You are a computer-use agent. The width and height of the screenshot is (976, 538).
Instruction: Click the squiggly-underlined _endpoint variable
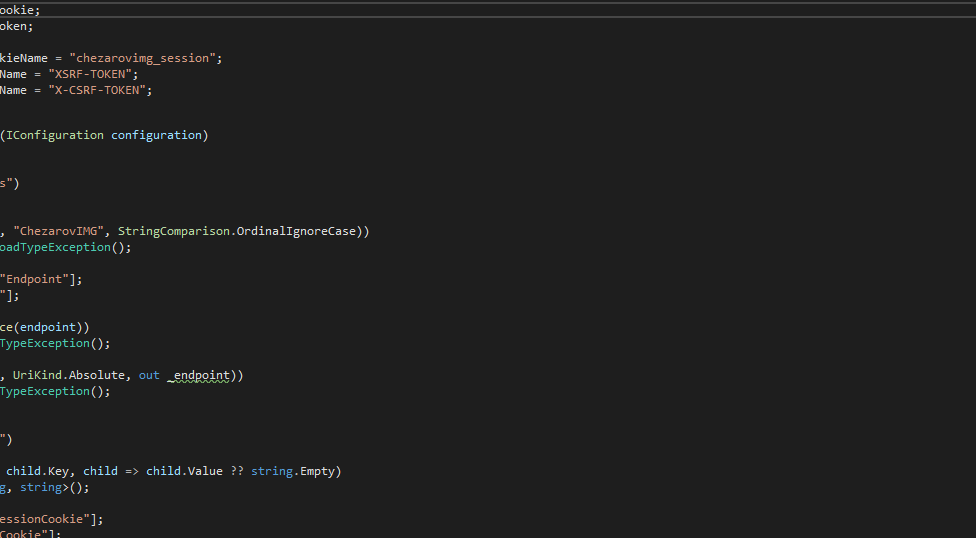click(200, 375)
